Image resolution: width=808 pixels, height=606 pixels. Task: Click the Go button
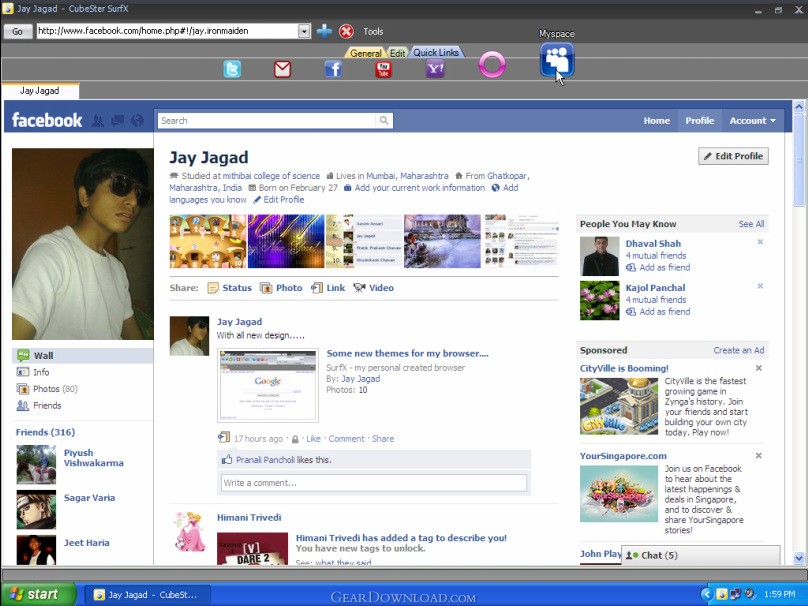18,31
